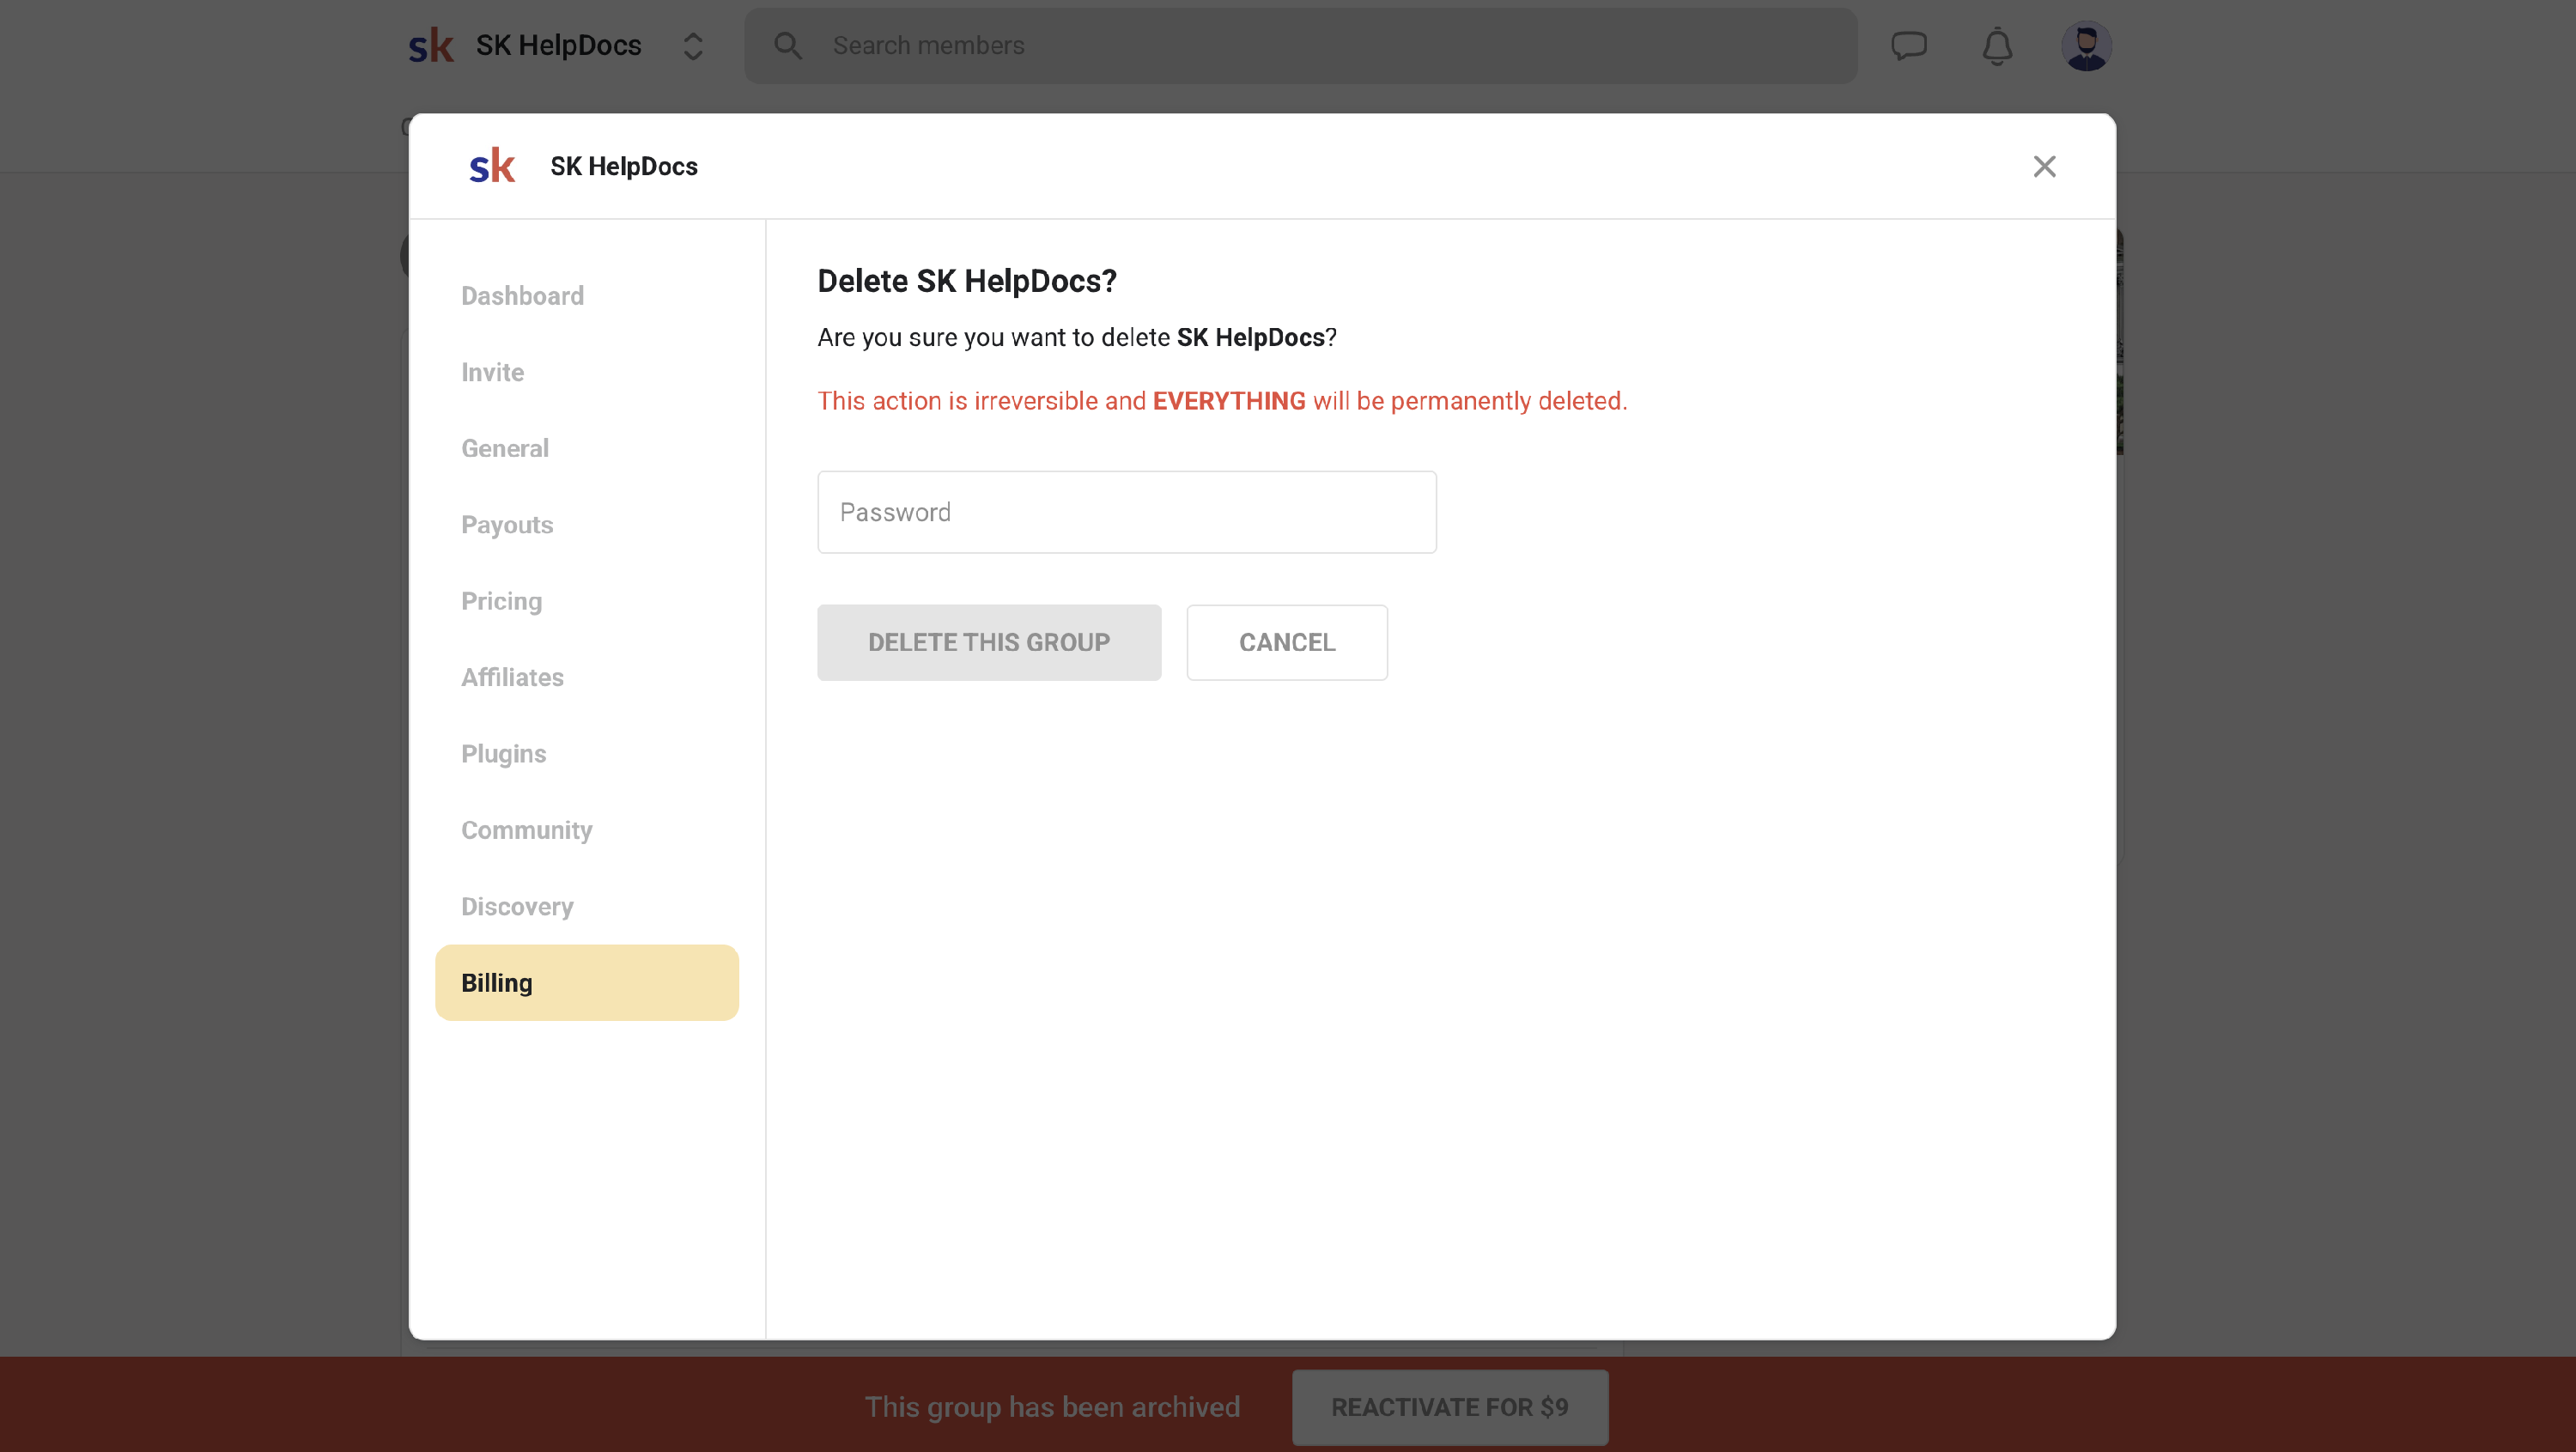Open the Discovery settings tab
The height and width of the screenshot is (1452, 2576).
pyautogui.click(x=517, y=906)
